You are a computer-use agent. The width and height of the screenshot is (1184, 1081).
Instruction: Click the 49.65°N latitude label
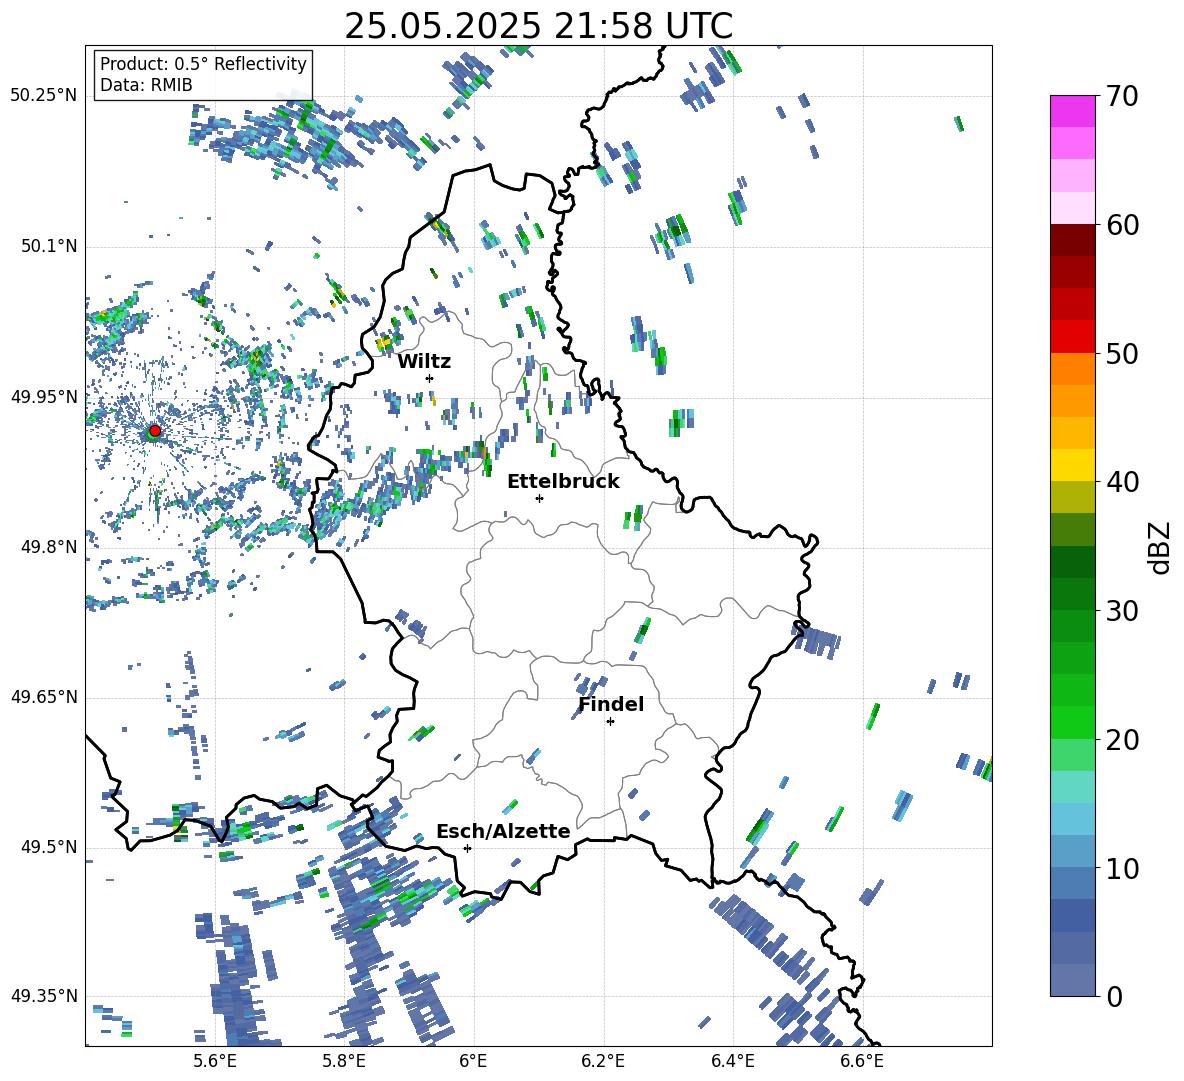click(x=44, y=698)
